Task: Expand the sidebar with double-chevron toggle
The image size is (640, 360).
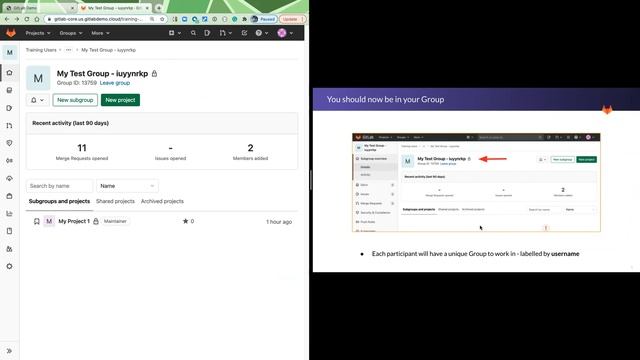Action: click(9, 351)
